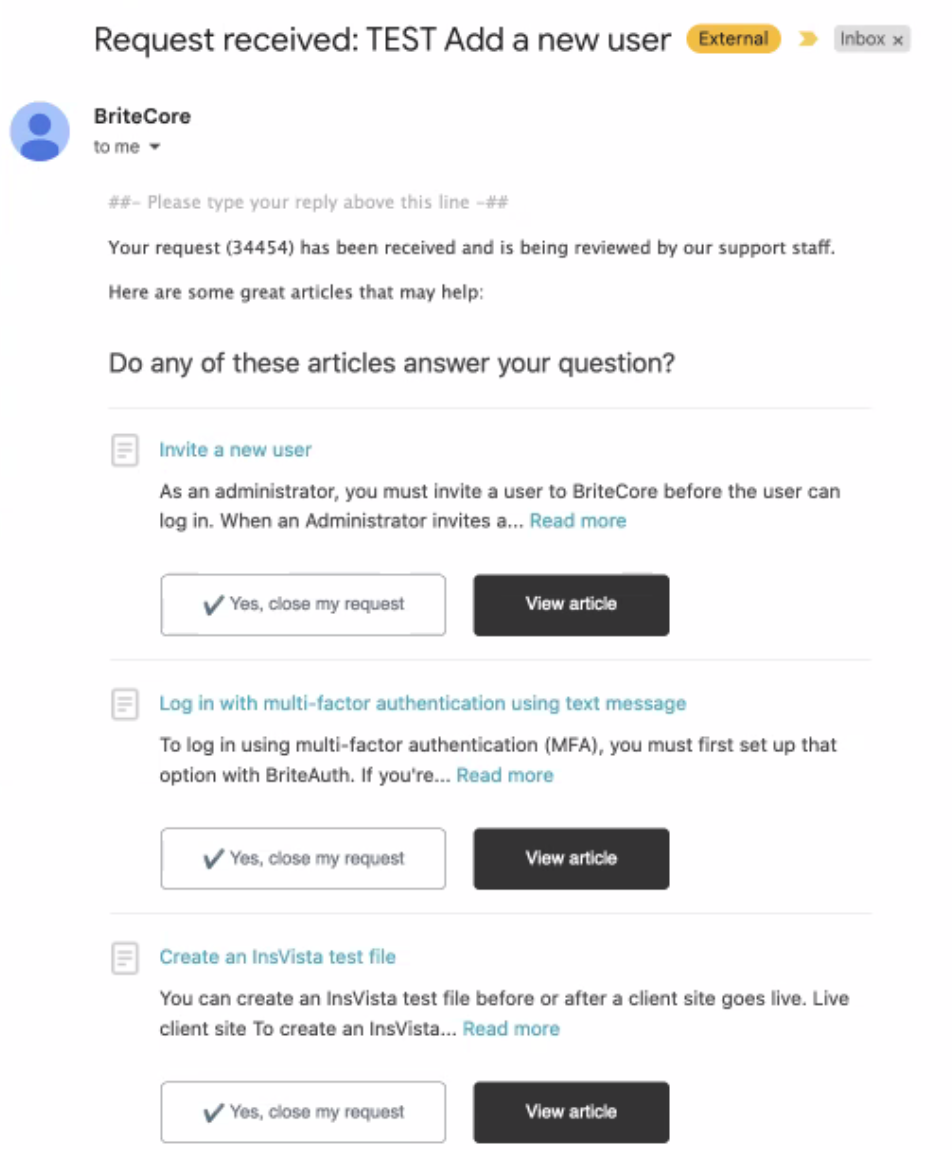Click 'Yes, close my request' under the MFA article
The width and height of the screenshot is (952, 1150).
[x=303, y=859]
